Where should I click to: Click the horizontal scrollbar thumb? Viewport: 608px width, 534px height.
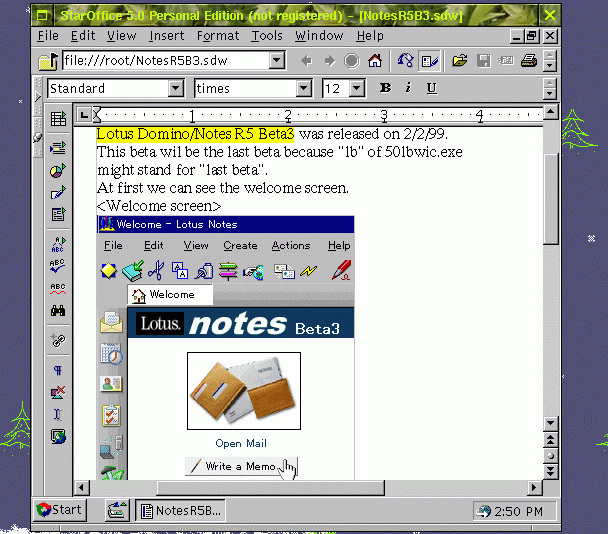click(271, 487)
